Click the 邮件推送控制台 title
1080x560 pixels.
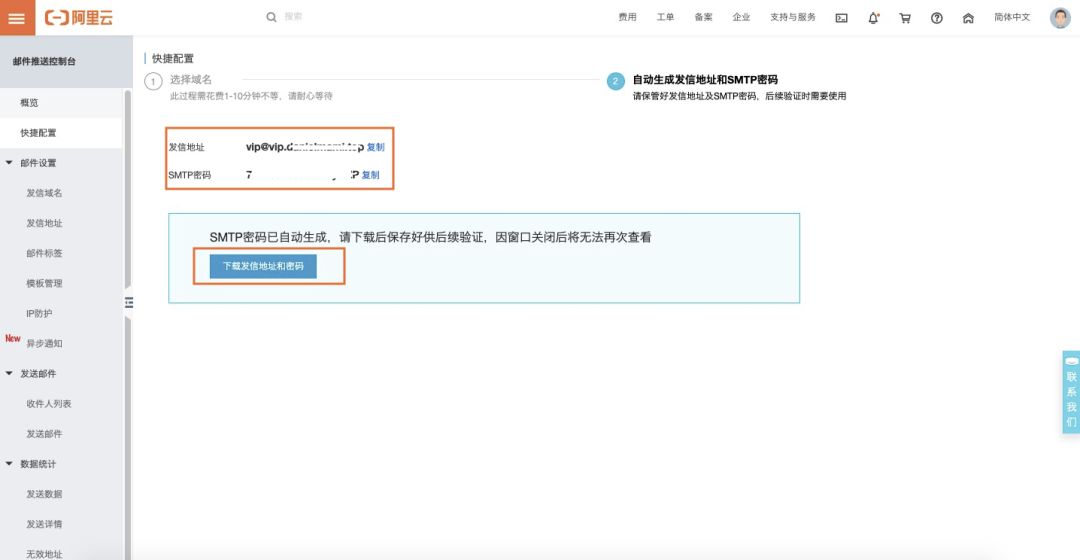pos(44,61)
